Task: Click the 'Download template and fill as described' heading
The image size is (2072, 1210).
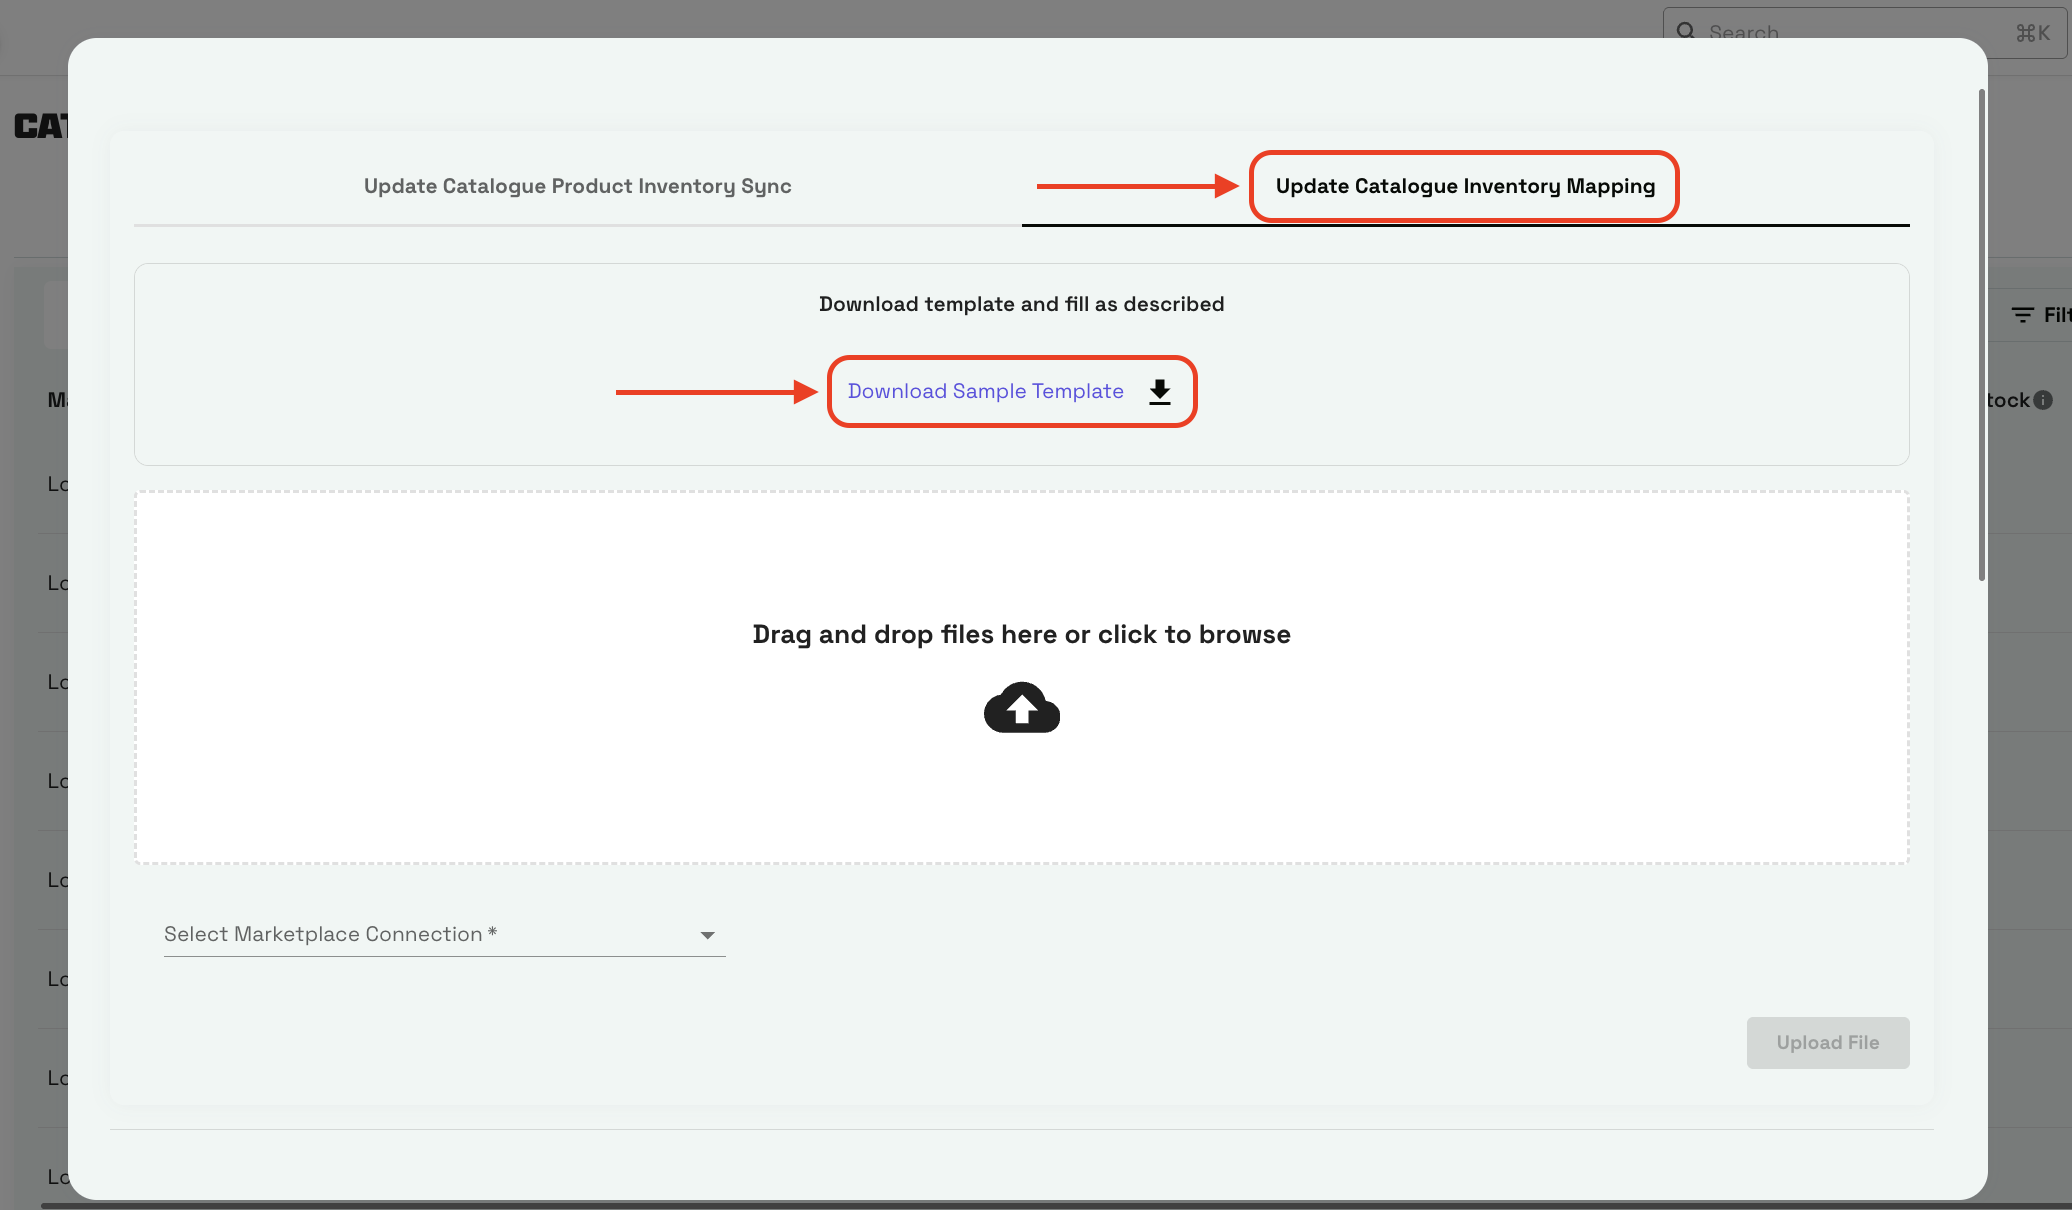Action: [1021, 304]
